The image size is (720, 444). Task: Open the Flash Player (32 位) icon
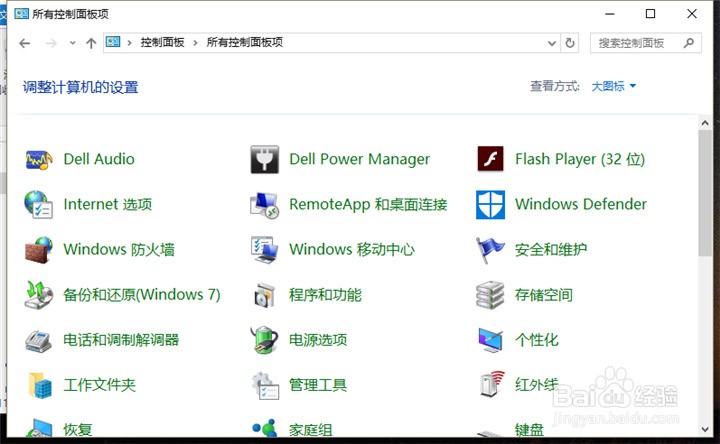tap(490, 159)
